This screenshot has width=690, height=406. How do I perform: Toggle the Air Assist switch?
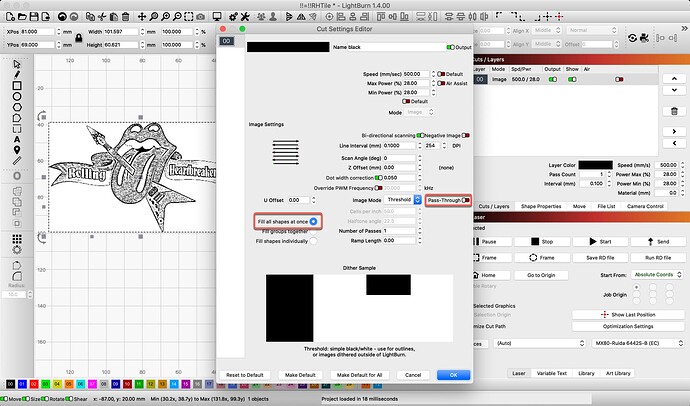pyautogui.click(x=441, y=83)
